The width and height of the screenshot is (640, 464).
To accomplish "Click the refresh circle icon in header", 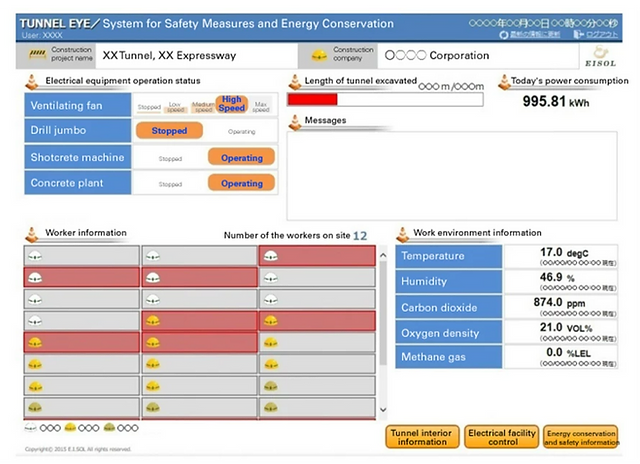I will click(x=504, y=35).
